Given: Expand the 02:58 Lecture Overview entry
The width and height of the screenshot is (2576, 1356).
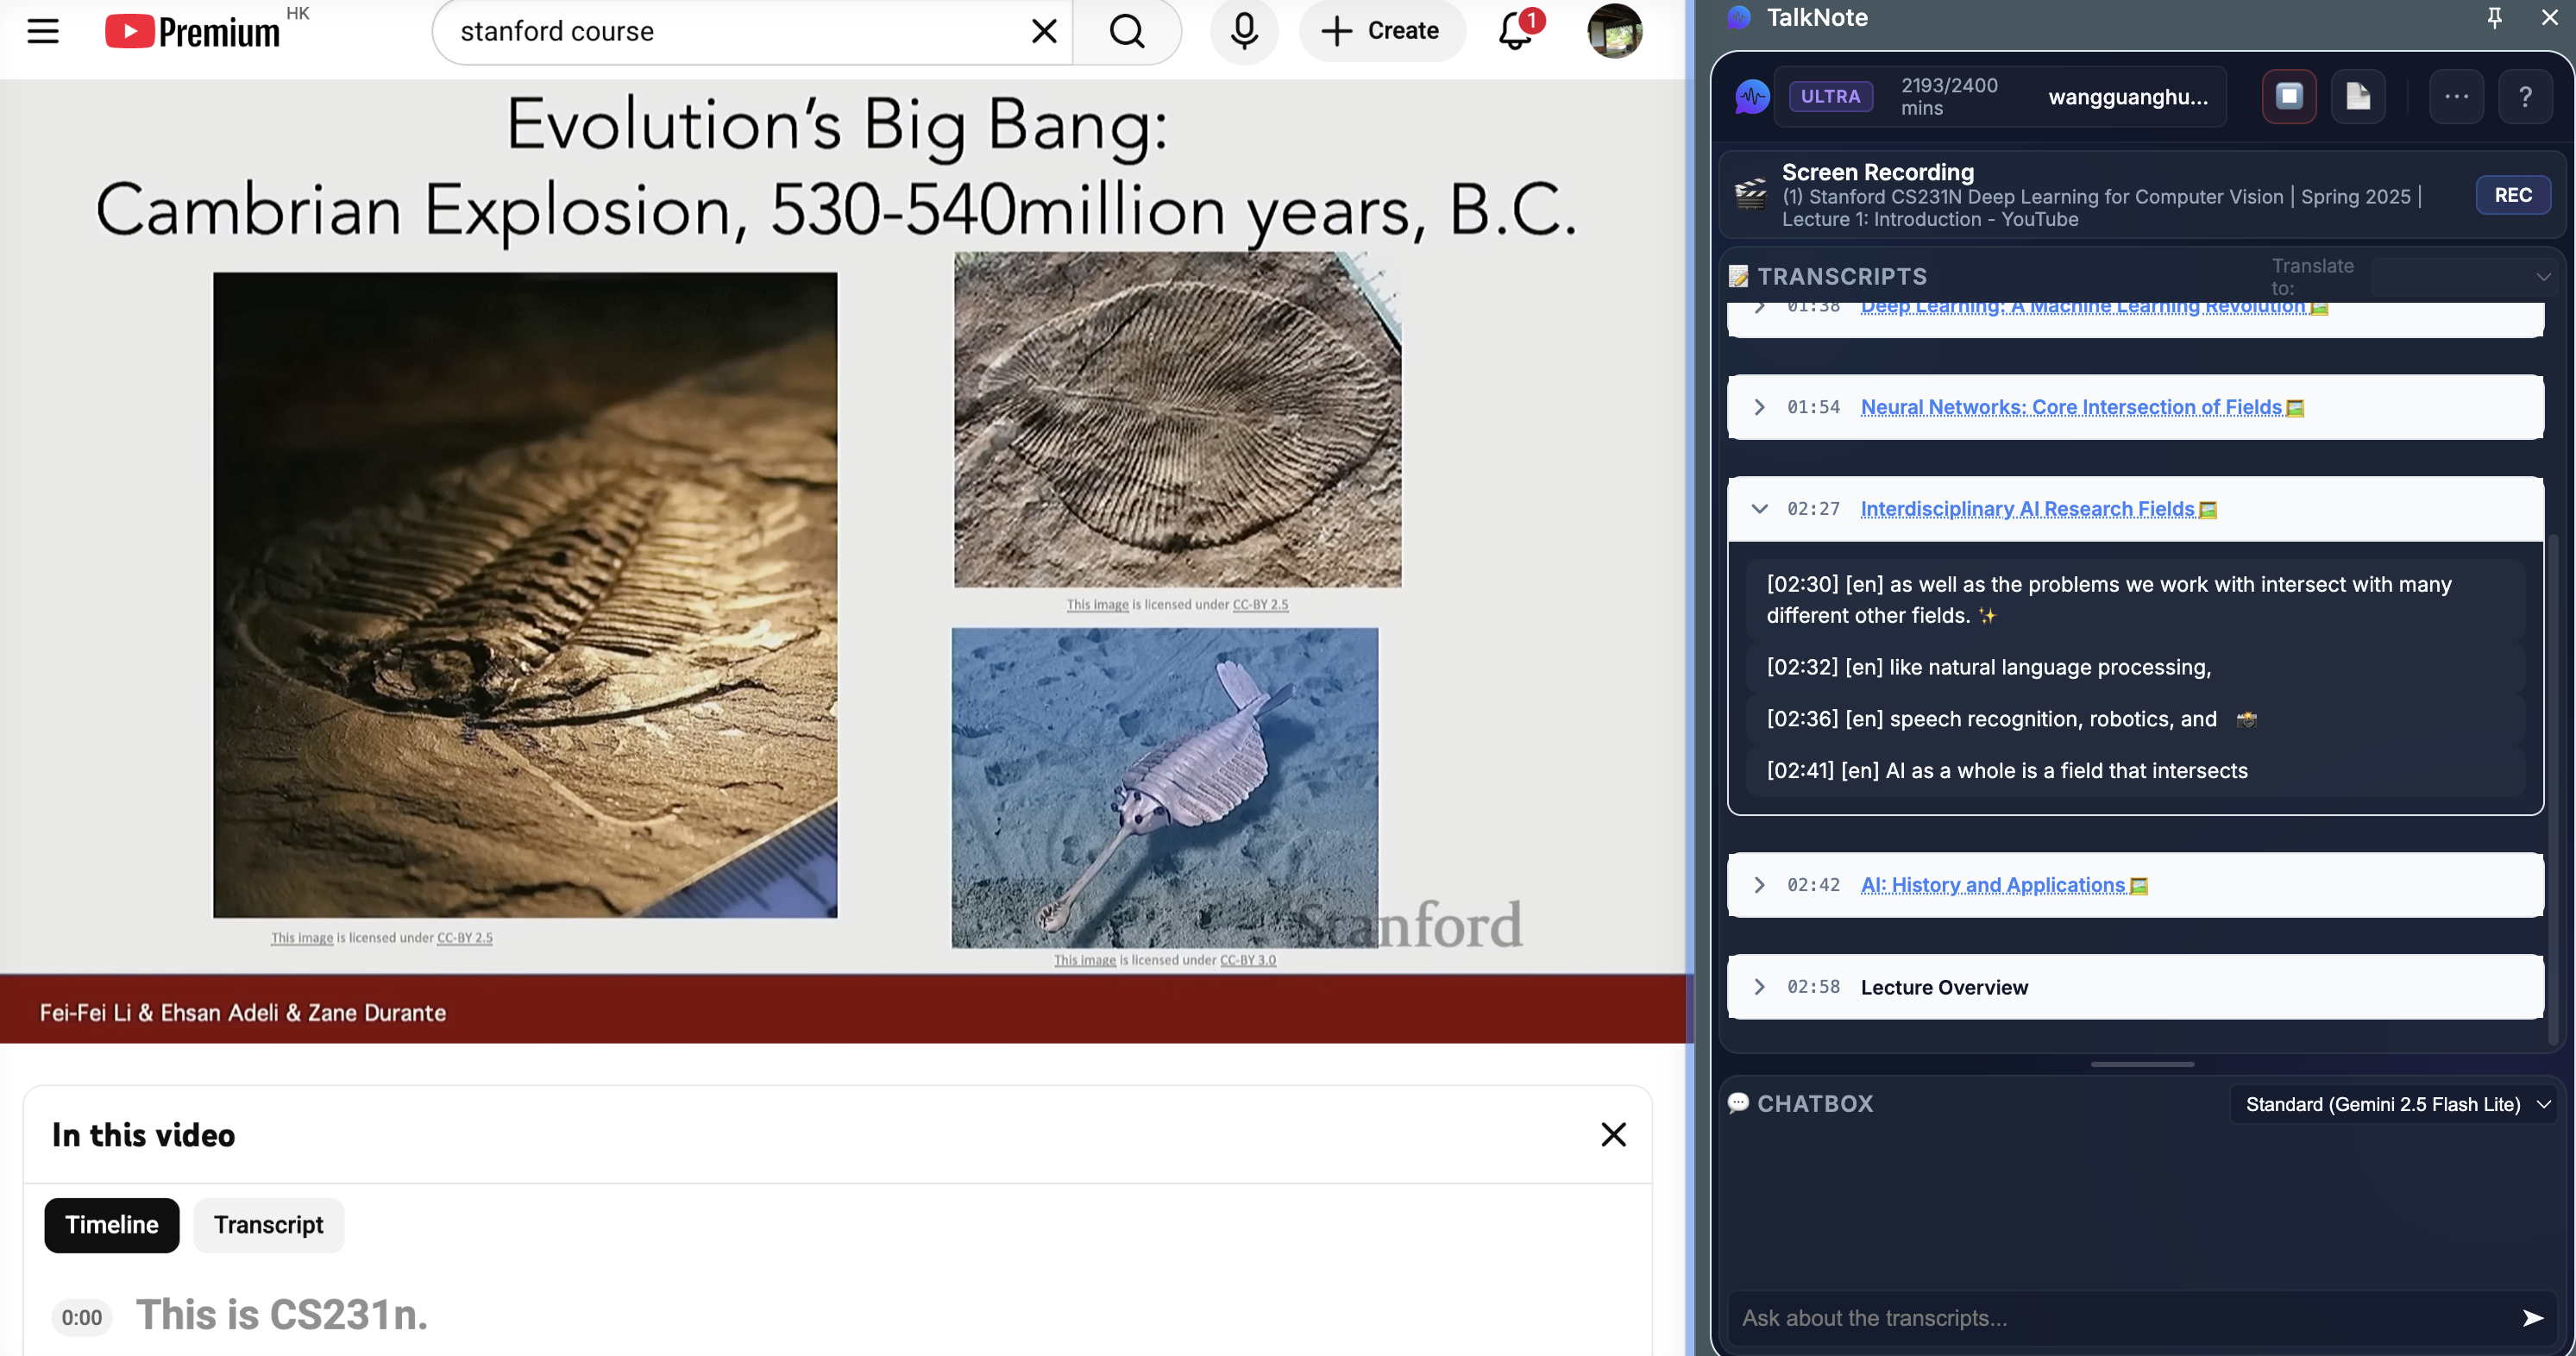Looking at the screenshot, I should [x=1759, y=987].
